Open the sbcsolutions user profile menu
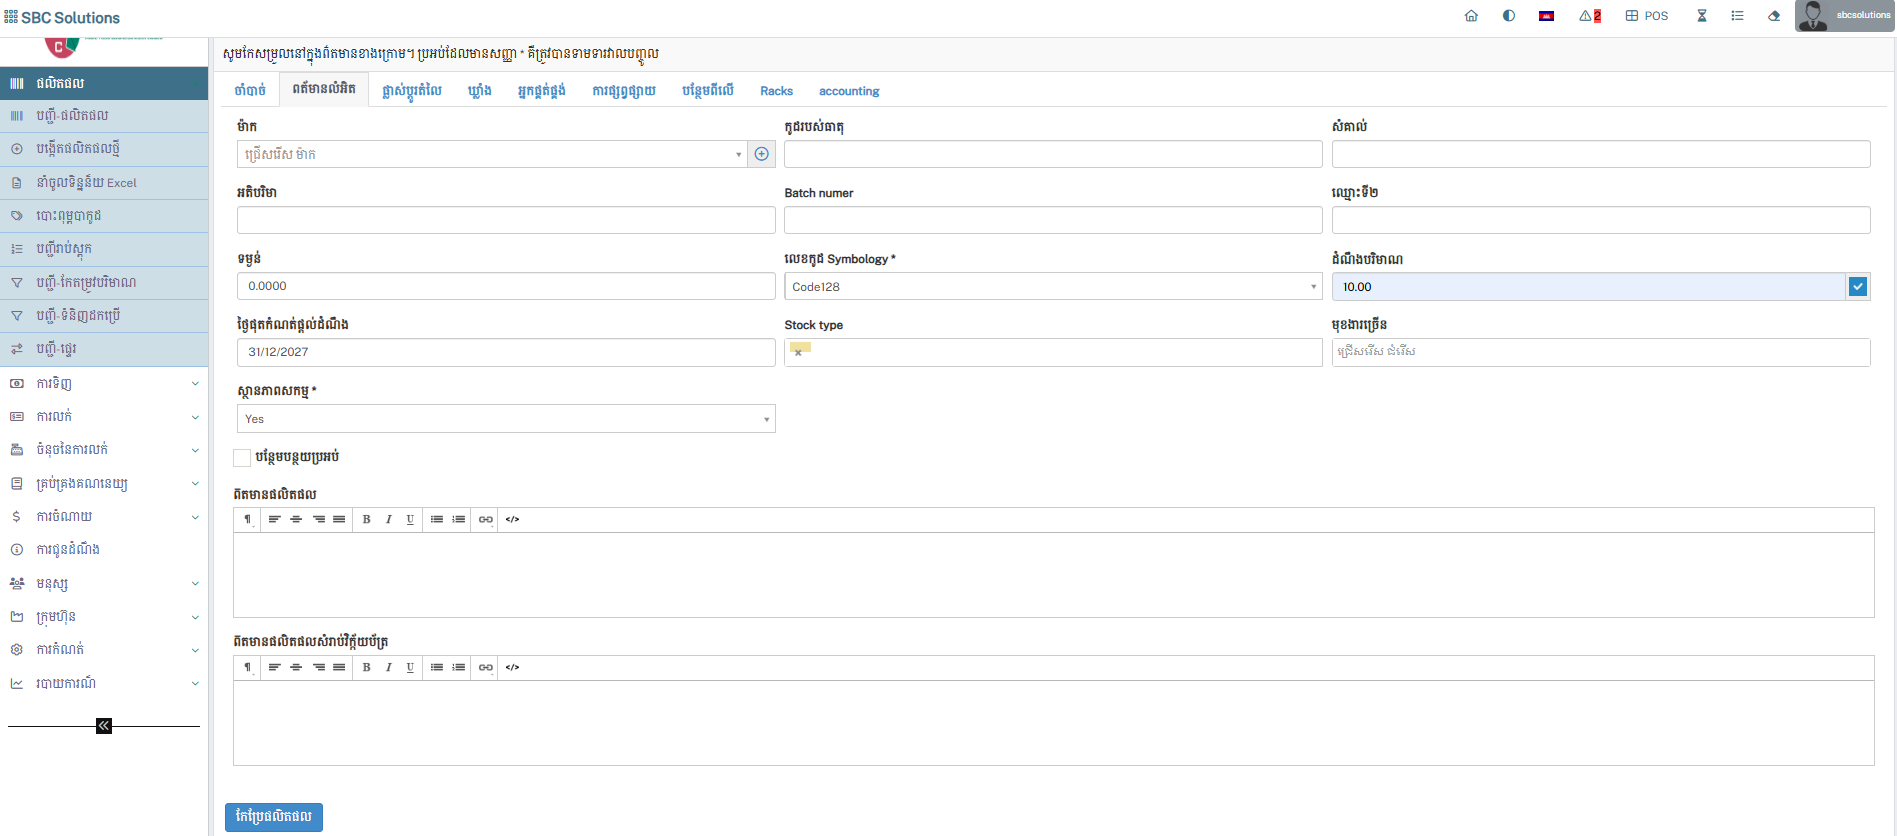Screen dimensions: 1897x836 [x=1844, y=16]
